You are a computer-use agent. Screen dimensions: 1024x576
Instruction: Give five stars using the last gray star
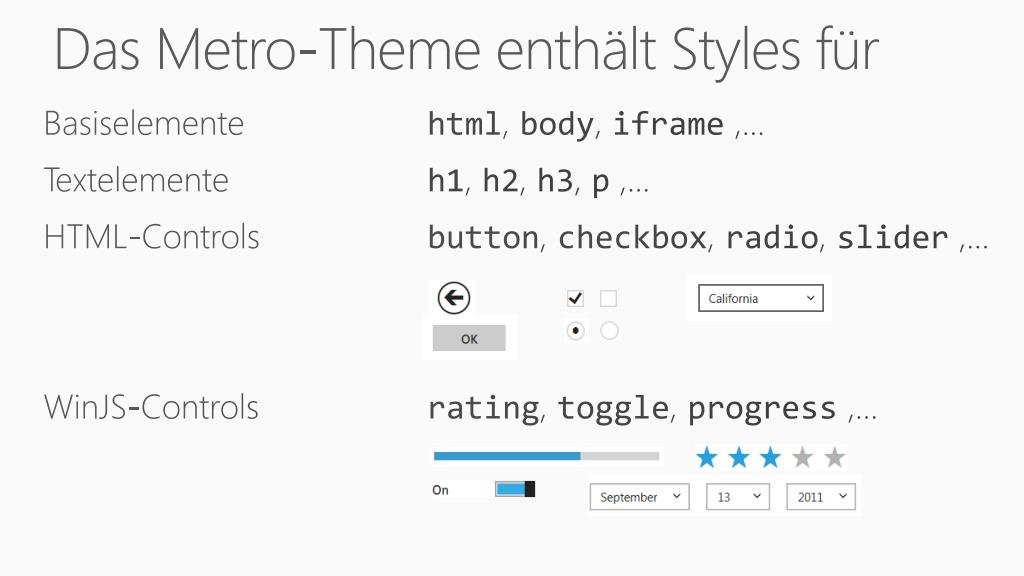tap(835, 458)
